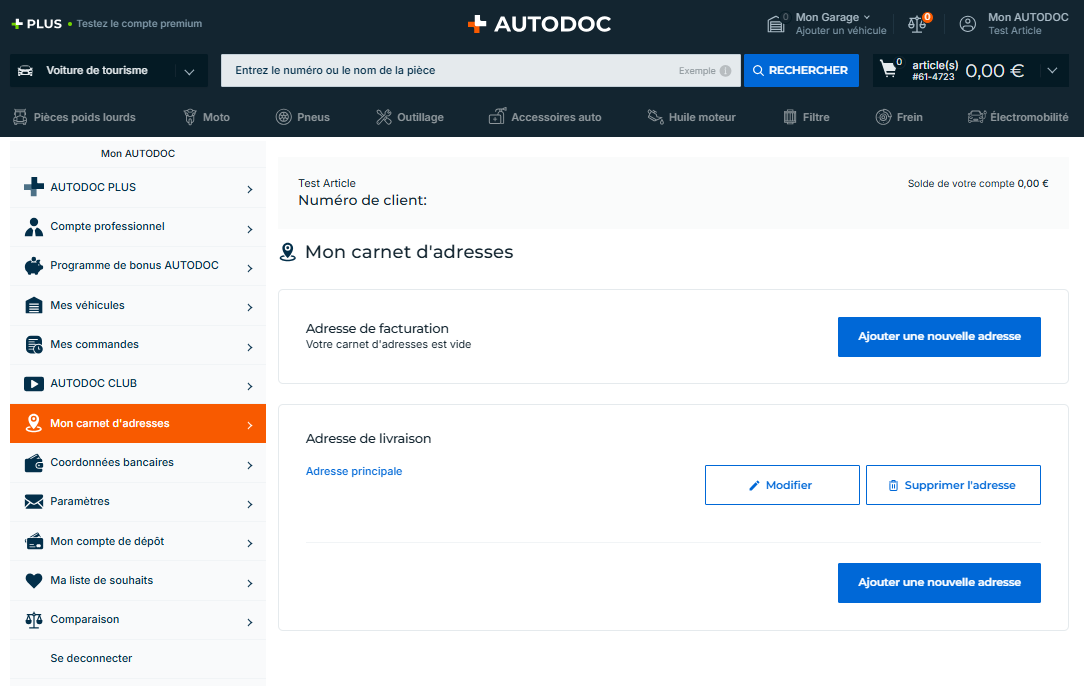Screen dimensions: 1084x696
Task: Open Mes commandes in the sidebar
Action: tap(138, 345)
